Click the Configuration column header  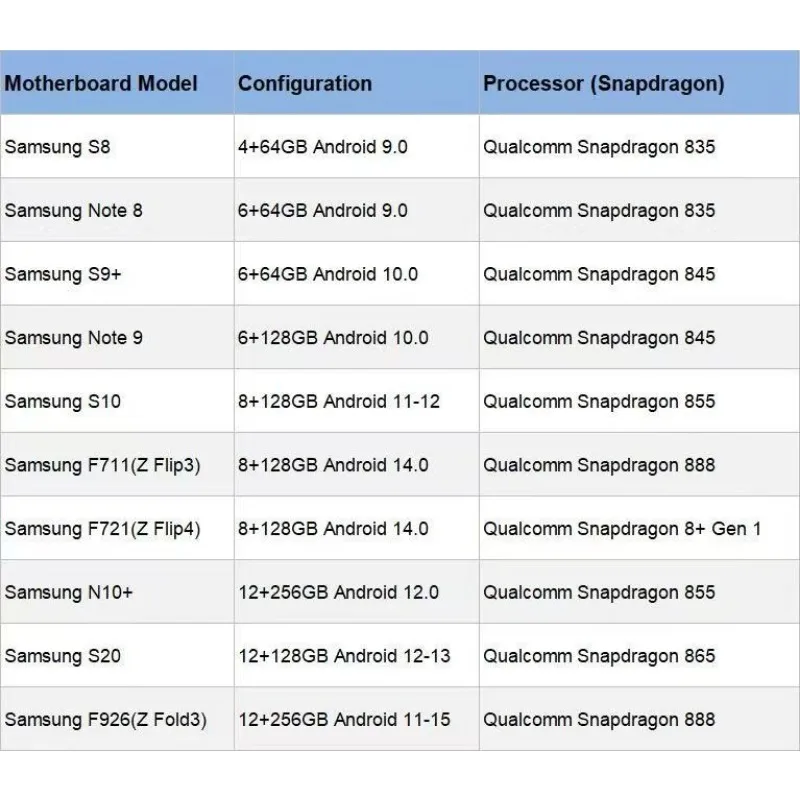coord(305,83)
